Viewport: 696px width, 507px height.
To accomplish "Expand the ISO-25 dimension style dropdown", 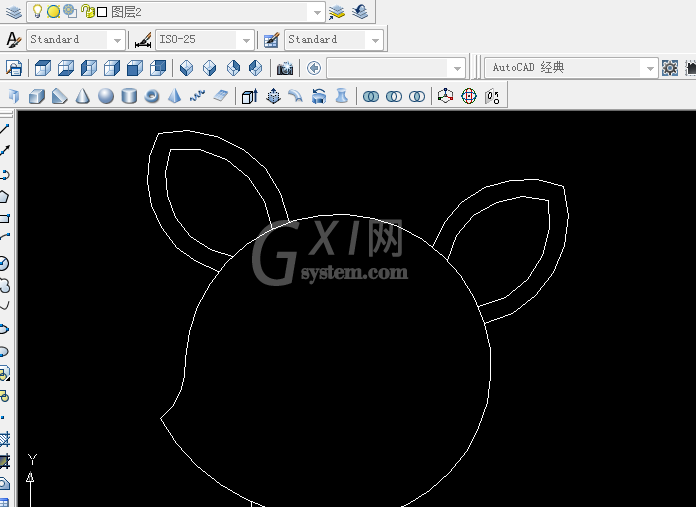I will 246,40.
